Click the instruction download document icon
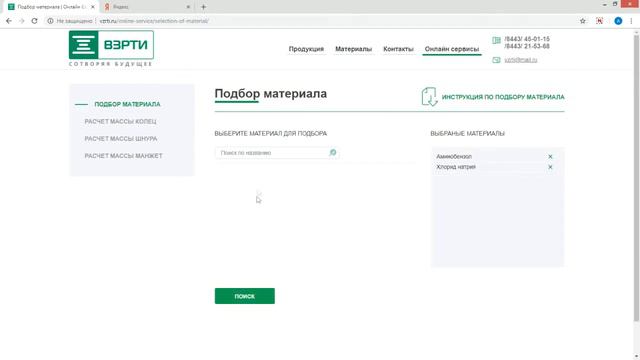The height and width of the screenshot is (360, 640). (429, 97)
